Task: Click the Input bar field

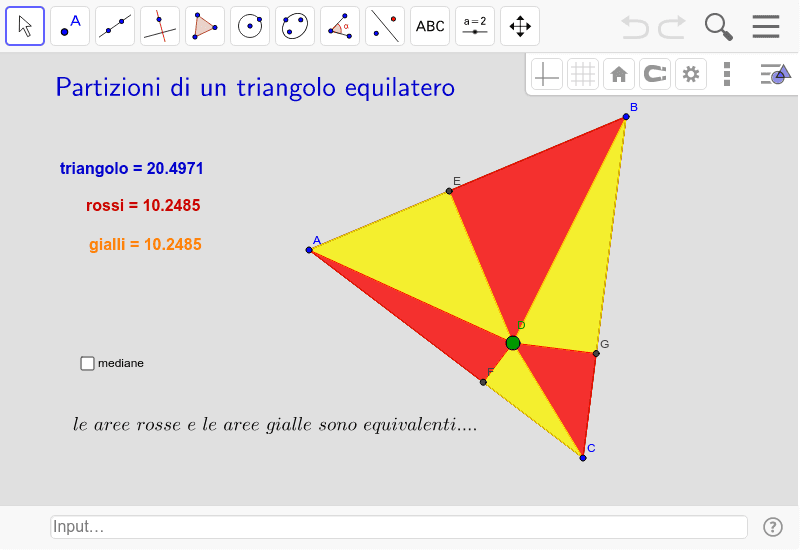Action: pos(398,527)
